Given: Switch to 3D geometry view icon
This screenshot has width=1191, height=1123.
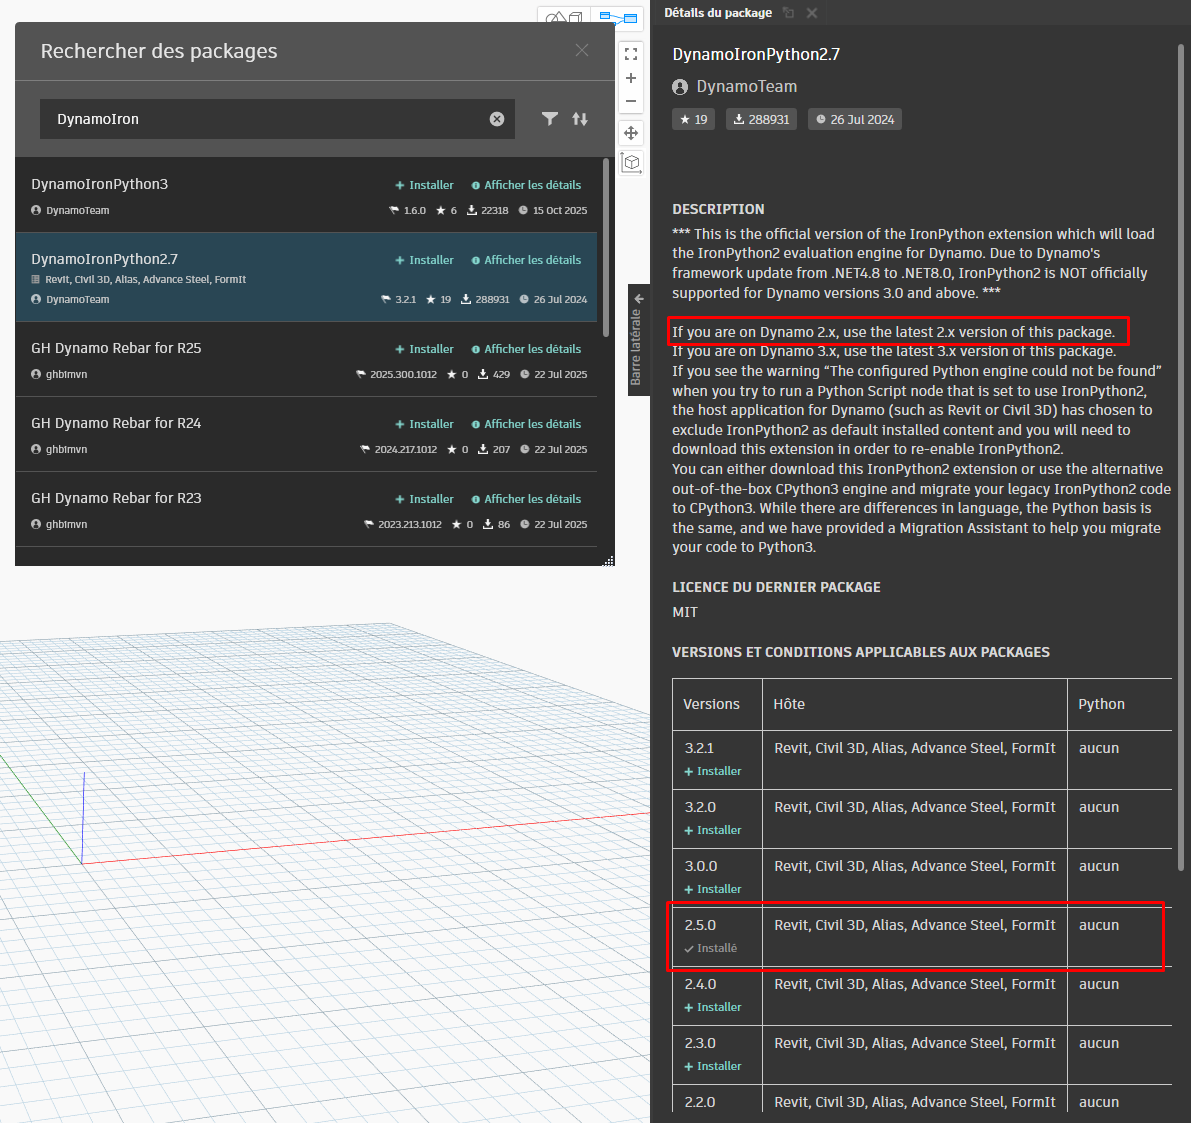Looking at the screenshot, I should click(565, 17).
